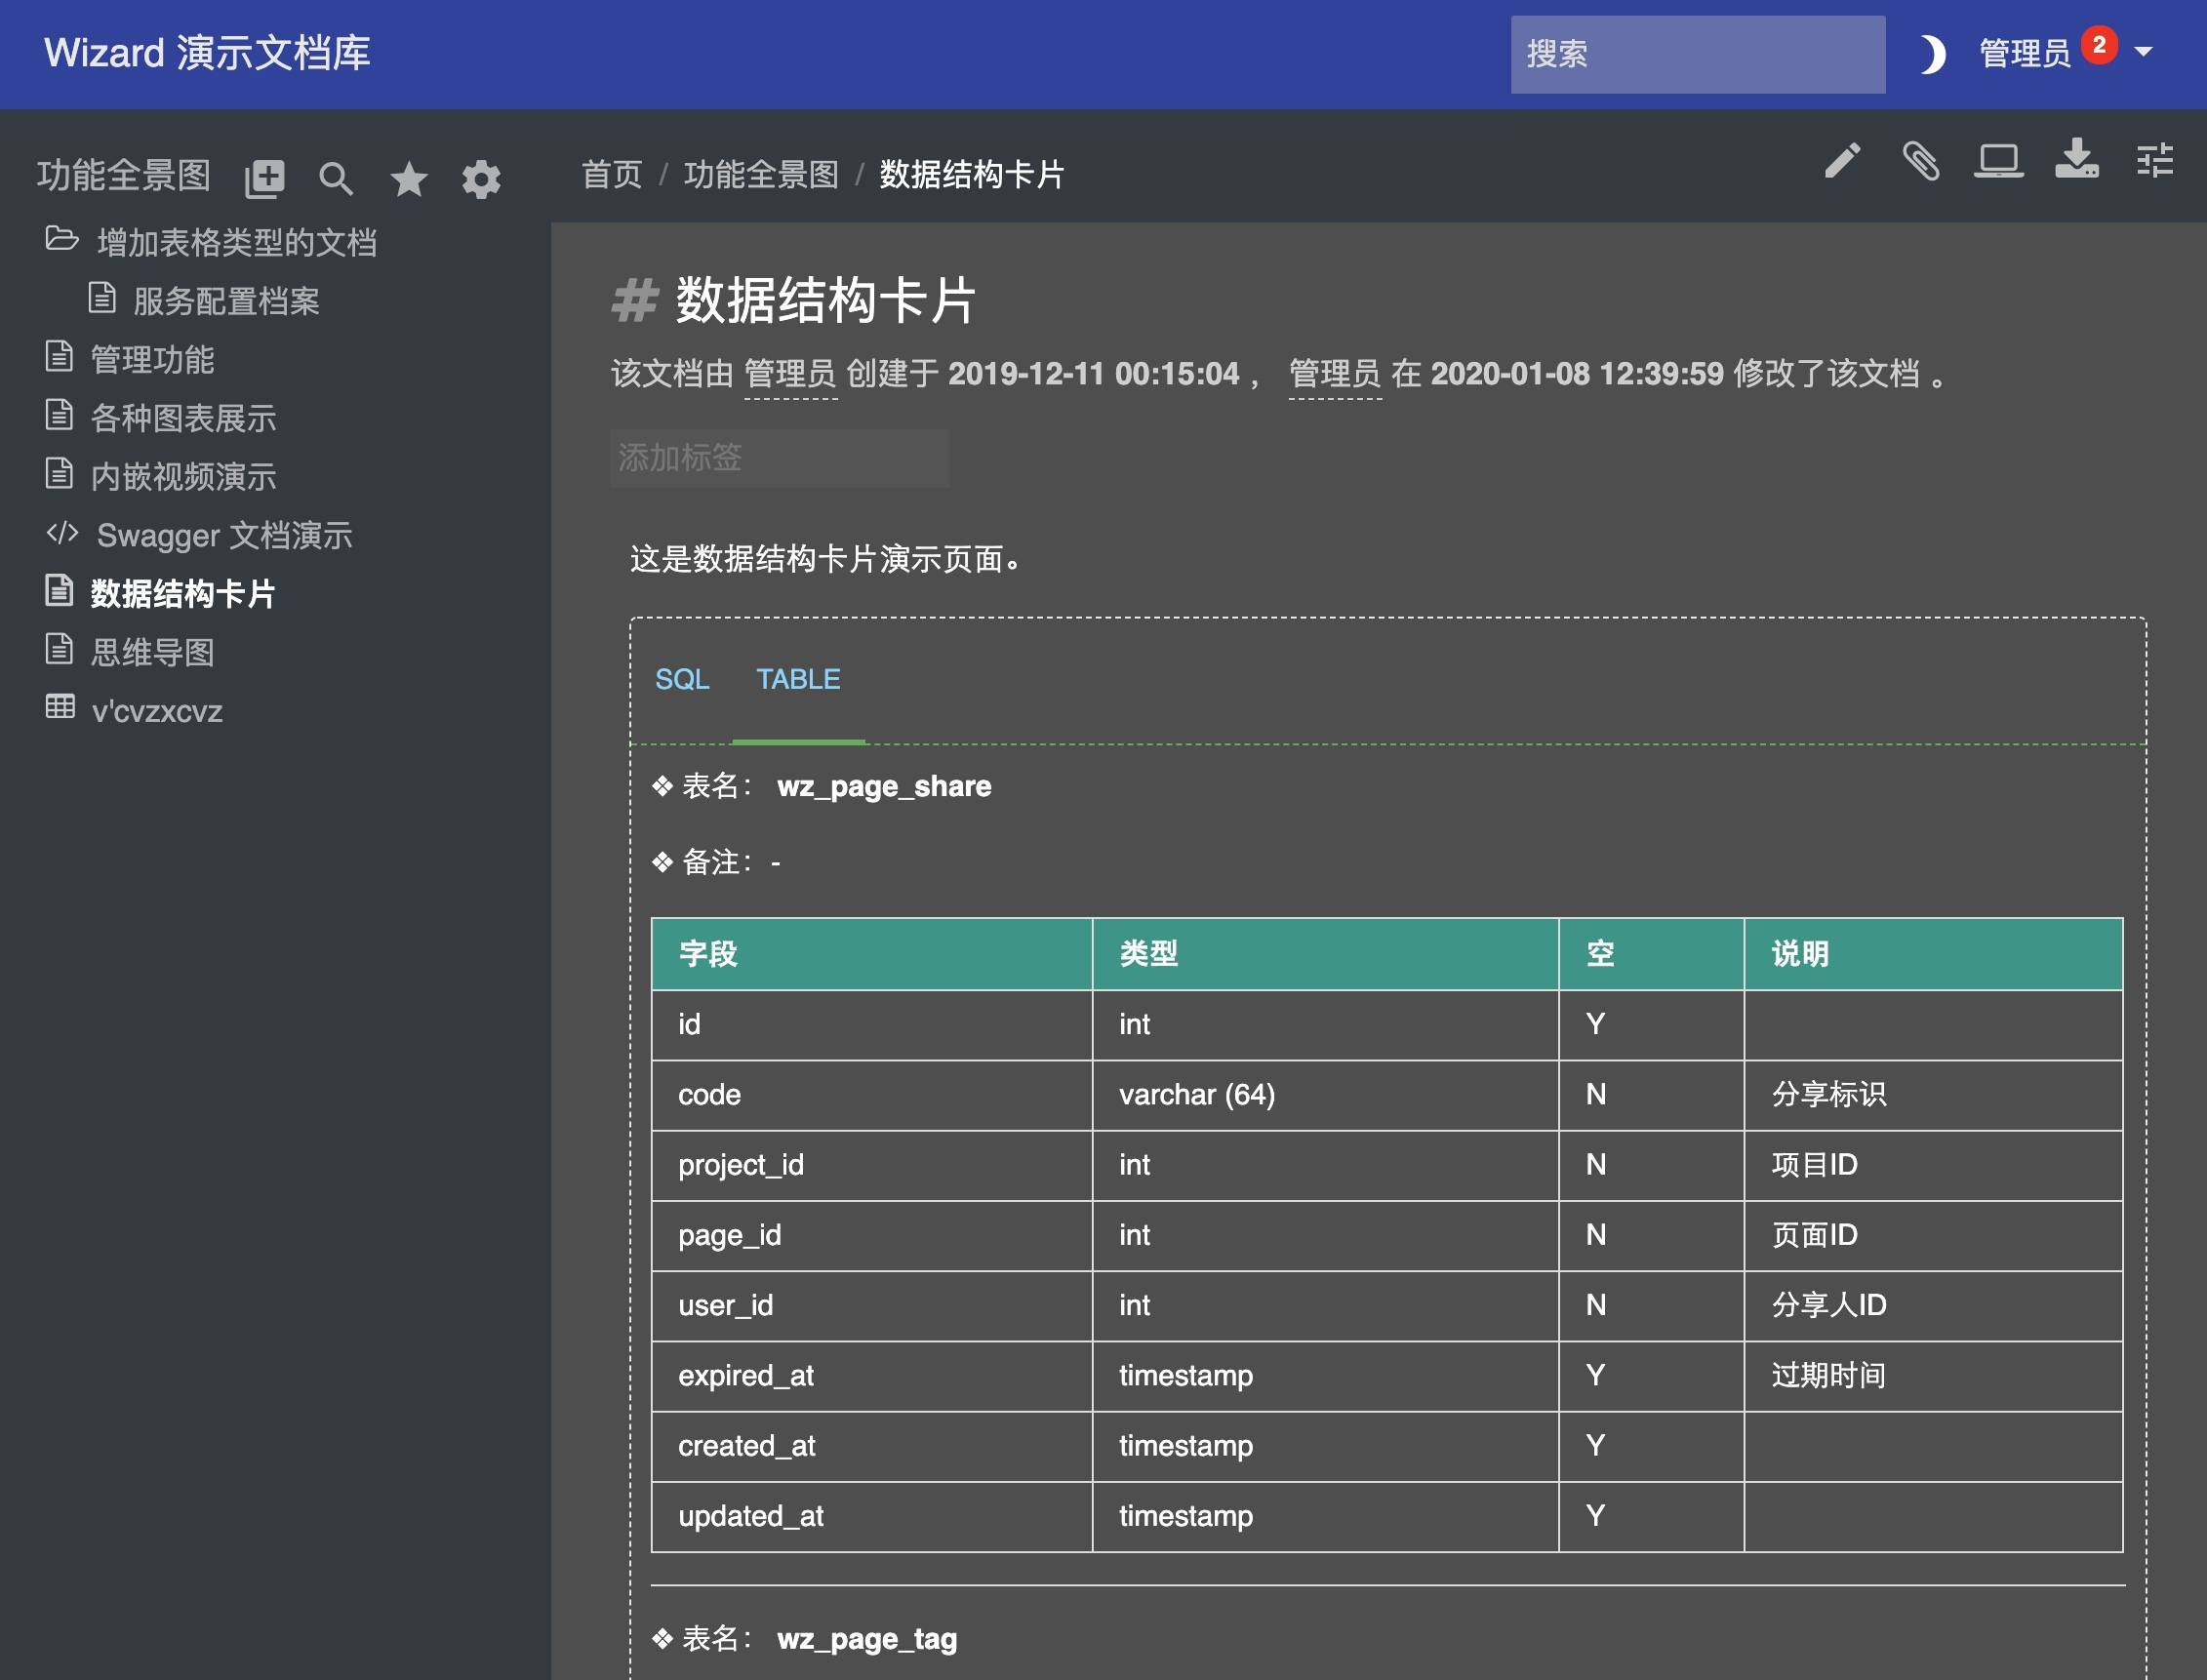This screenshot has width=2207, height=1680.
Task: Click the laptop presentation mode icon
Action: (x=1998, y=160)
